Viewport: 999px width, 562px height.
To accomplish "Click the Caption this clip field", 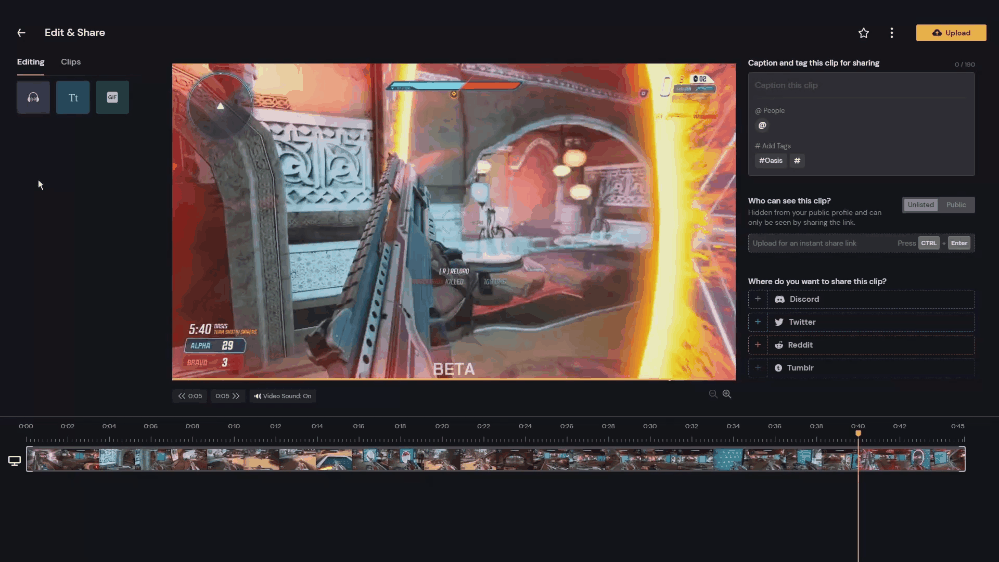I will (861, 85).
